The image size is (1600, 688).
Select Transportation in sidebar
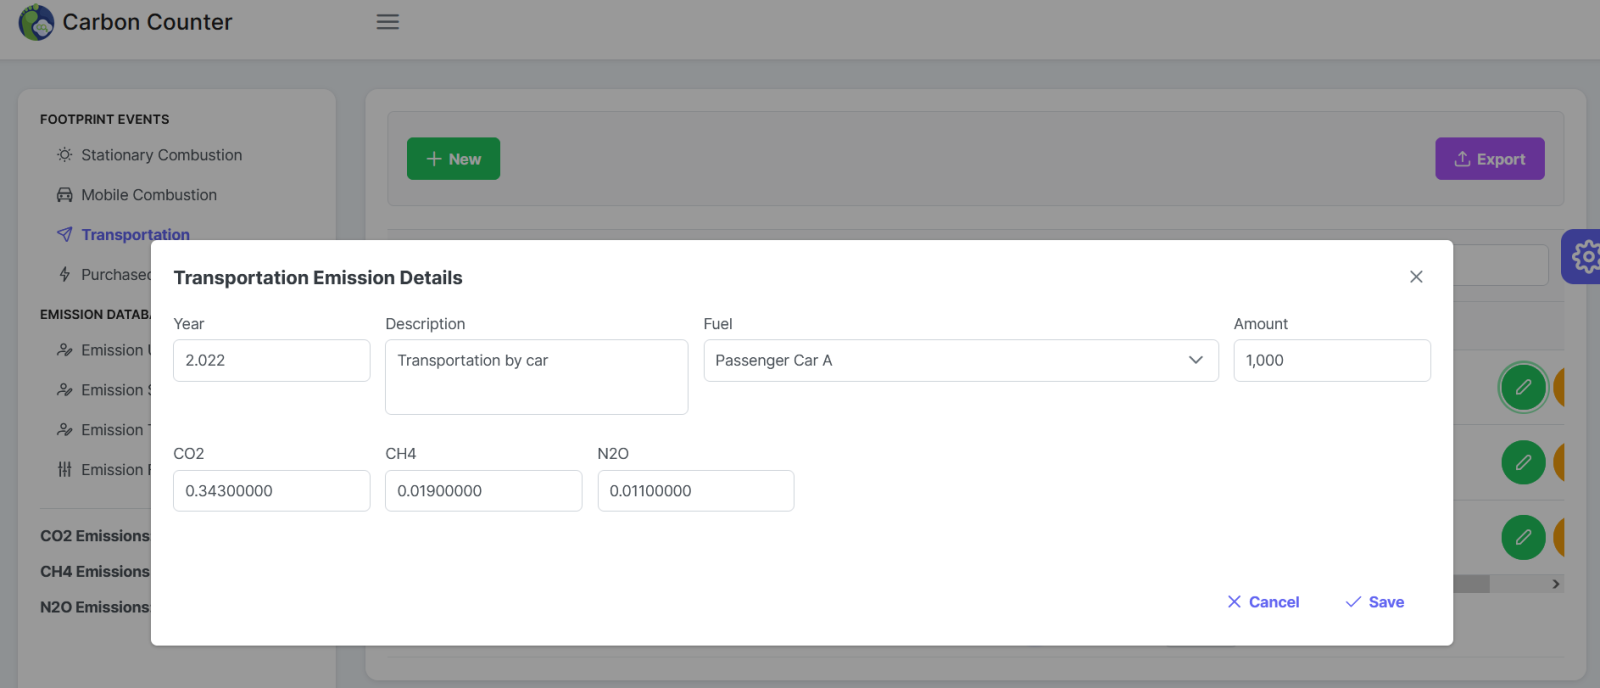[135, 235]
